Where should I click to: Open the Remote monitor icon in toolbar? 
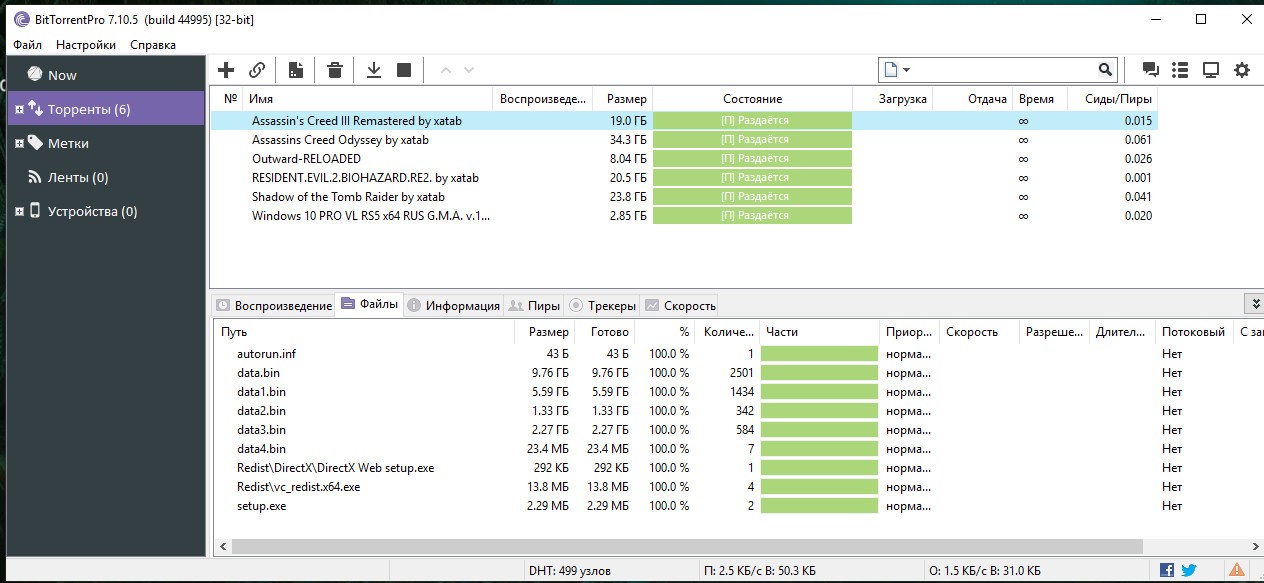[x=1210, y=70]
